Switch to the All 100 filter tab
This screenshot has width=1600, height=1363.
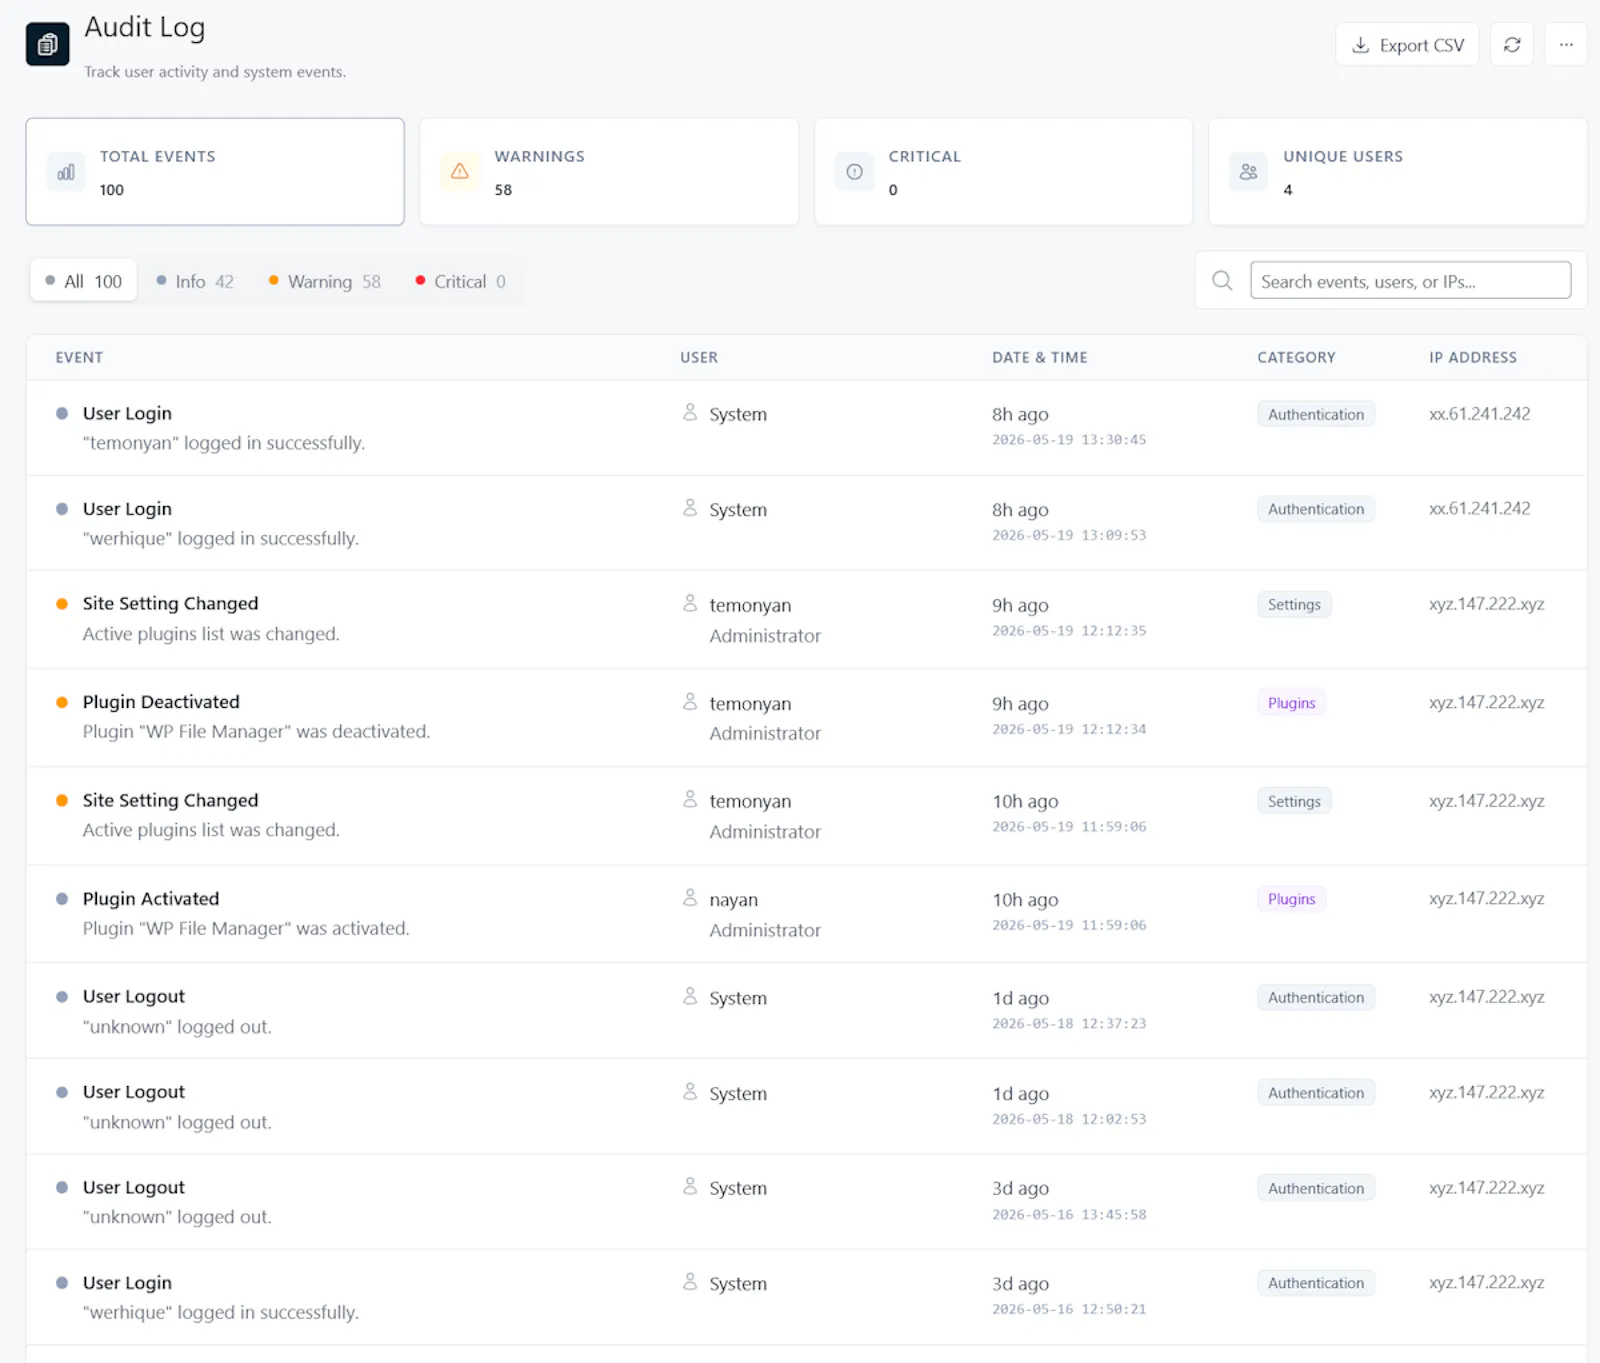point(84,281)
